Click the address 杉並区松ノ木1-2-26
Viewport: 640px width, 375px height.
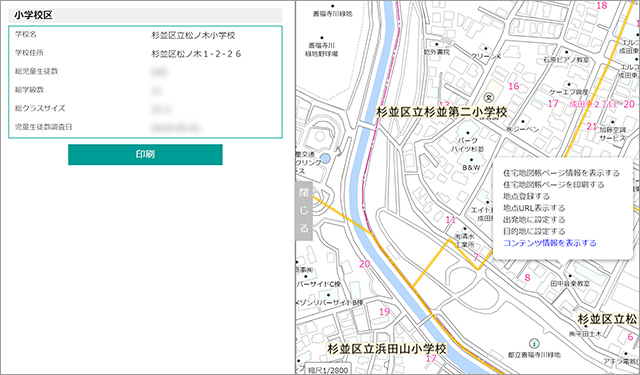tap(196, 54)
